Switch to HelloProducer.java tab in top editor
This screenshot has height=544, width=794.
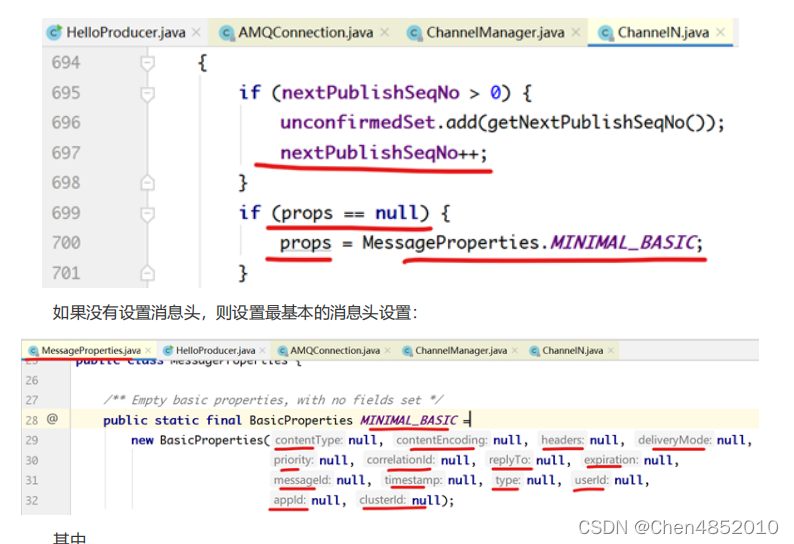click(126, 32)
